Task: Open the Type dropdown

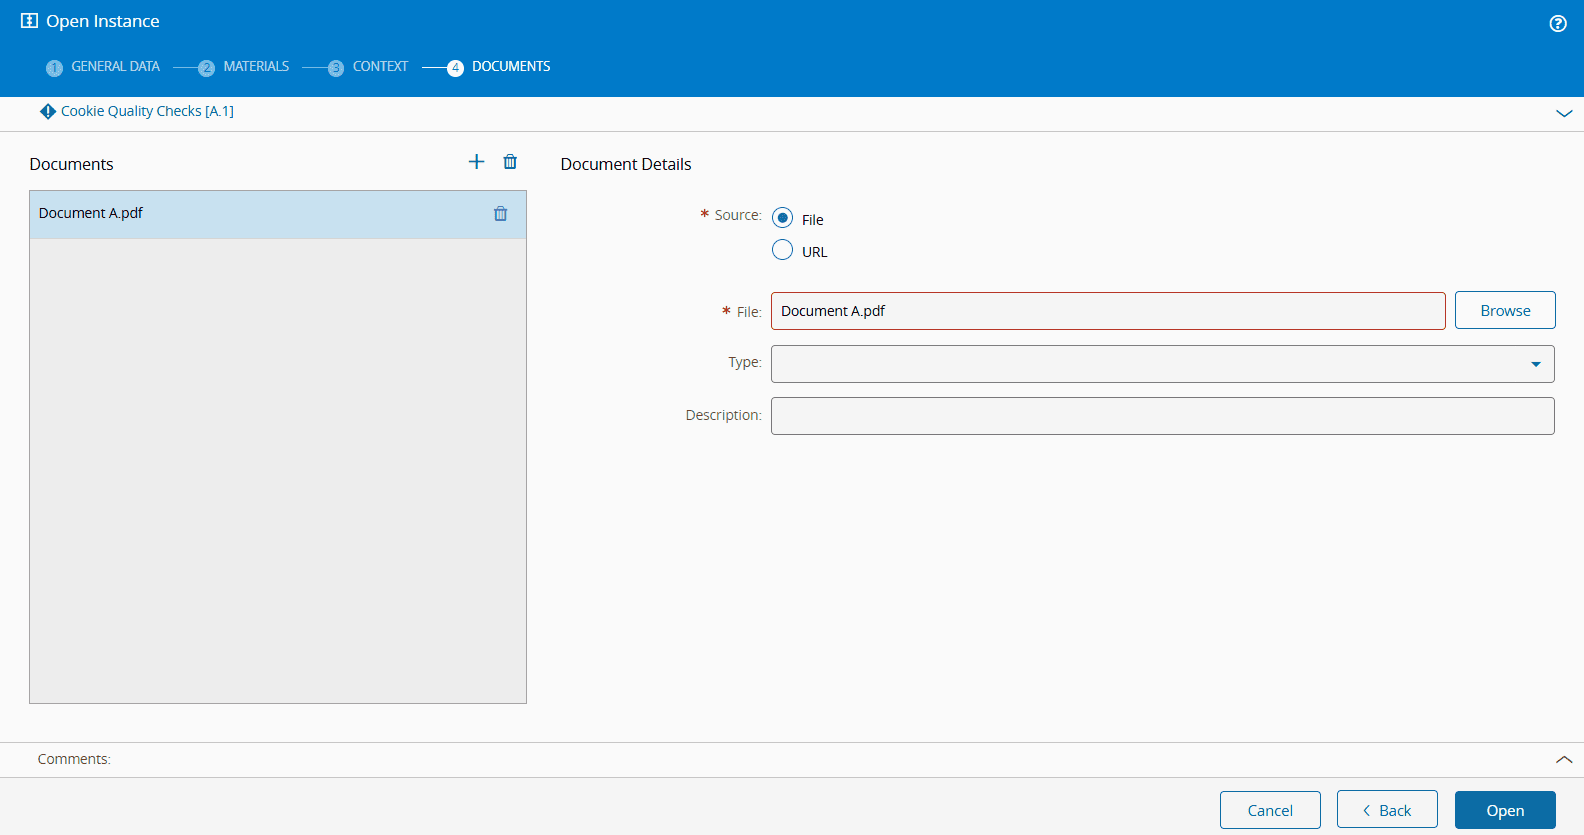Action: pos(1162,364)
